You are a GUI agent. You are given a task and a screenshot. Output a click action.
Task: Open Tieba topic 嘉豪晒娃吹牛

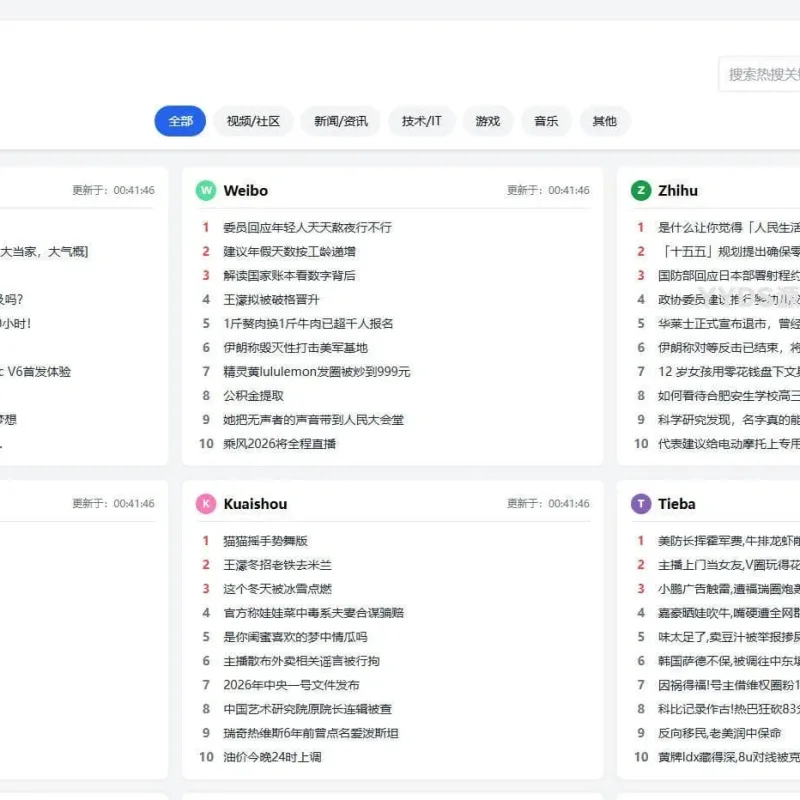click(x=729, y=613)
